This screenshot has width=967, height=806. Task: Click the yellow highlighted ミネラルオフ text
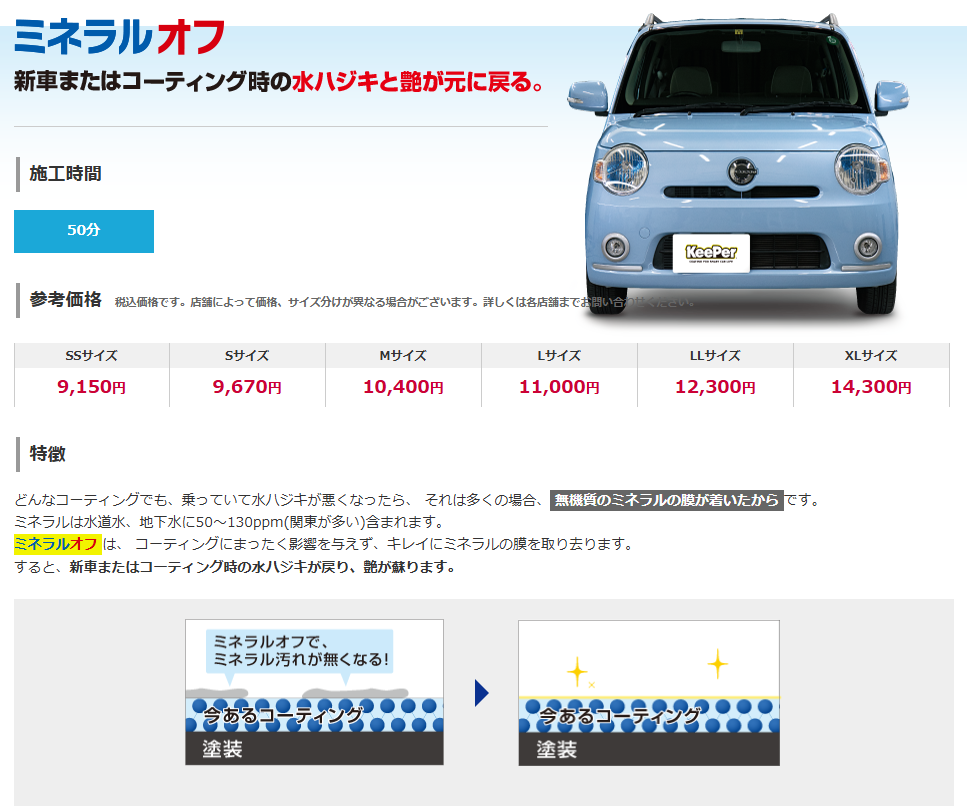(x=57, y=544)
